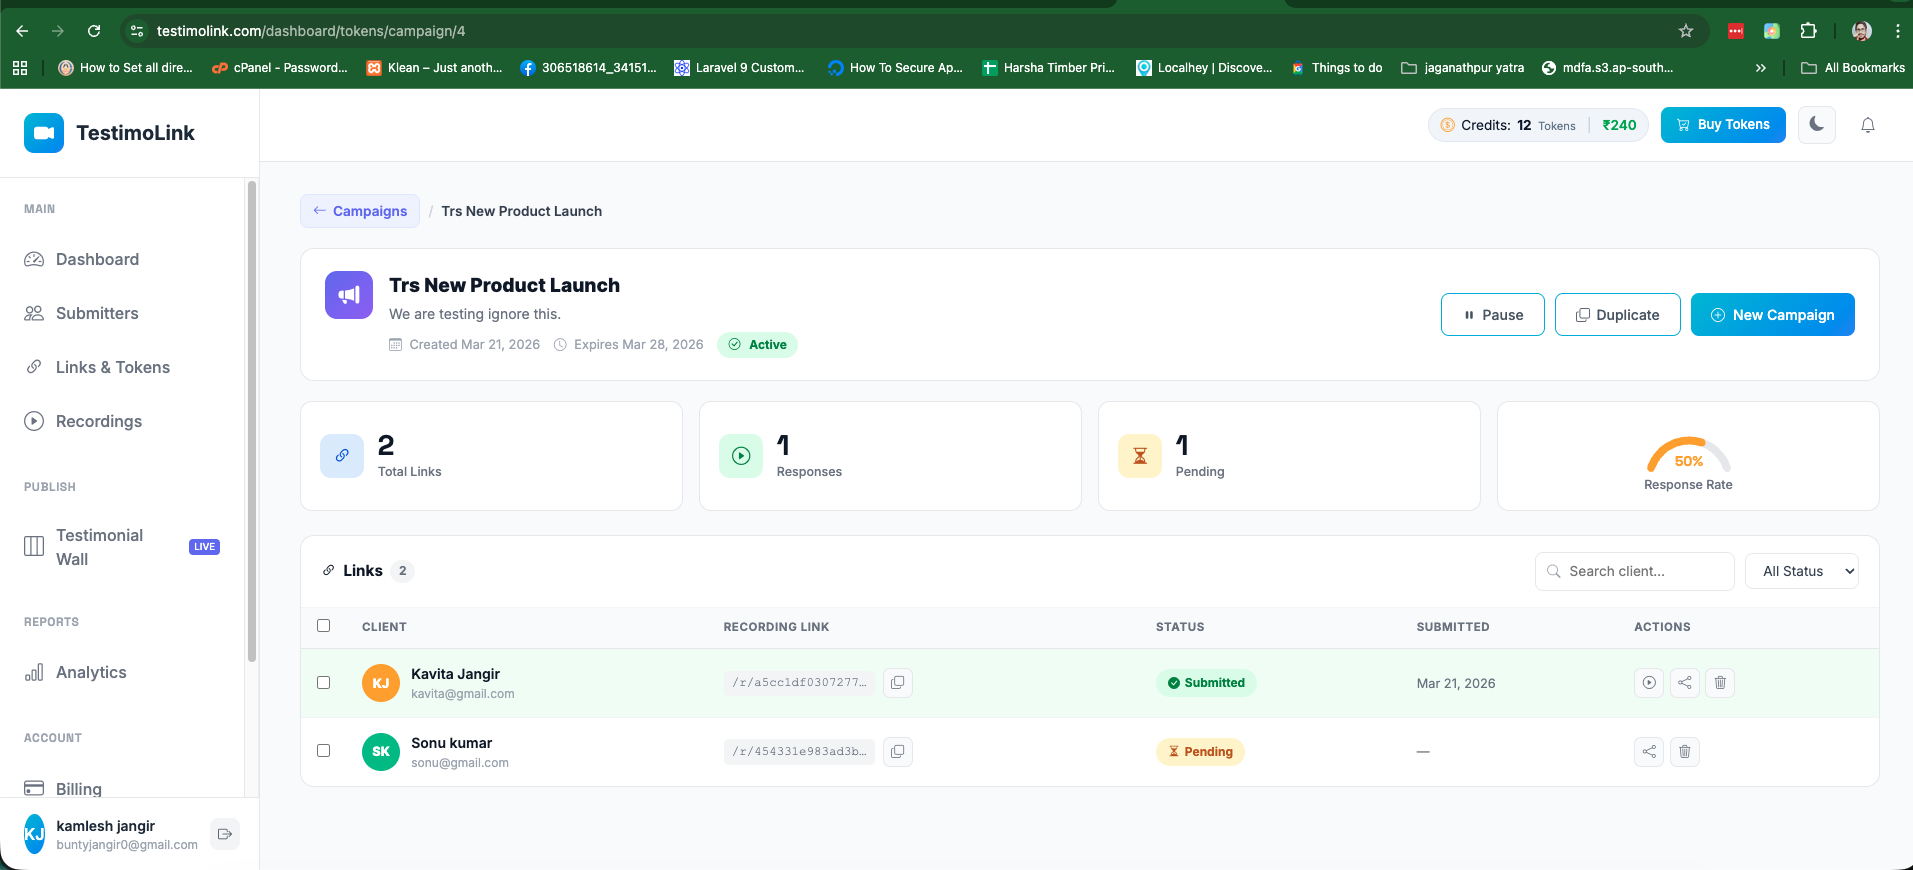
Task: Copy Kavita Jangir's recording link
Action: tap(898, 683)
